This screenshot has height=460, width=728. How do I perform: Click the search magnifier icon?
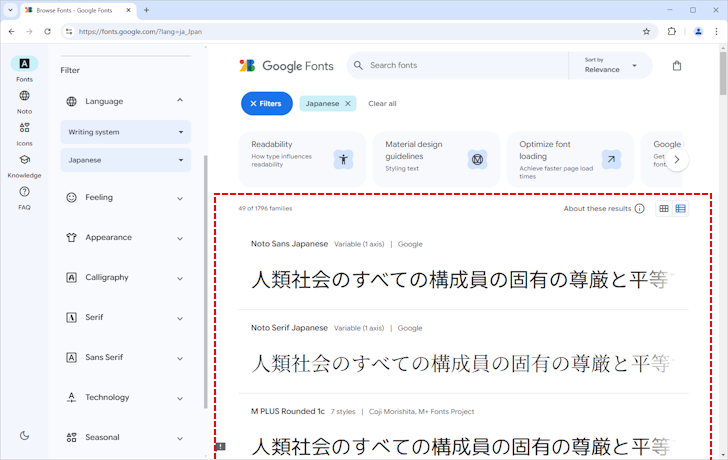[358, 65]
